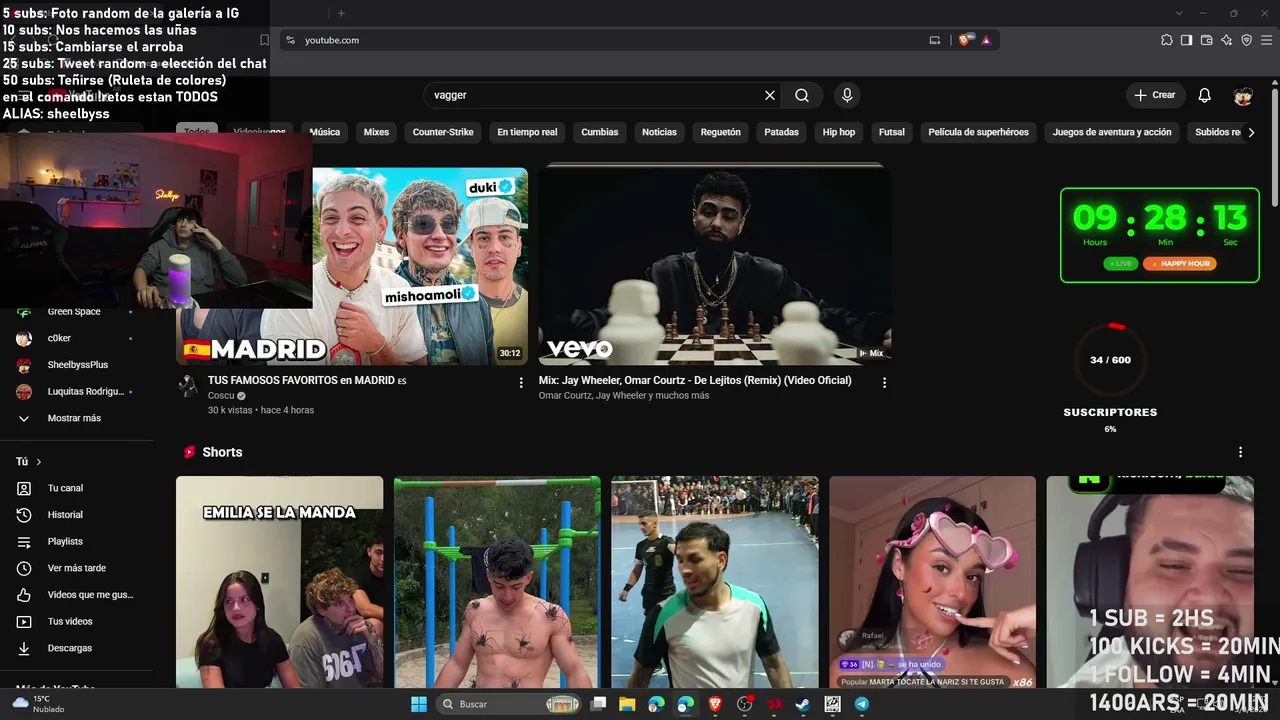The height and width of the screenshot is (720, 1280).
Task: Show more filter chips with right arrow
Action: click(x=1251, y=132)
